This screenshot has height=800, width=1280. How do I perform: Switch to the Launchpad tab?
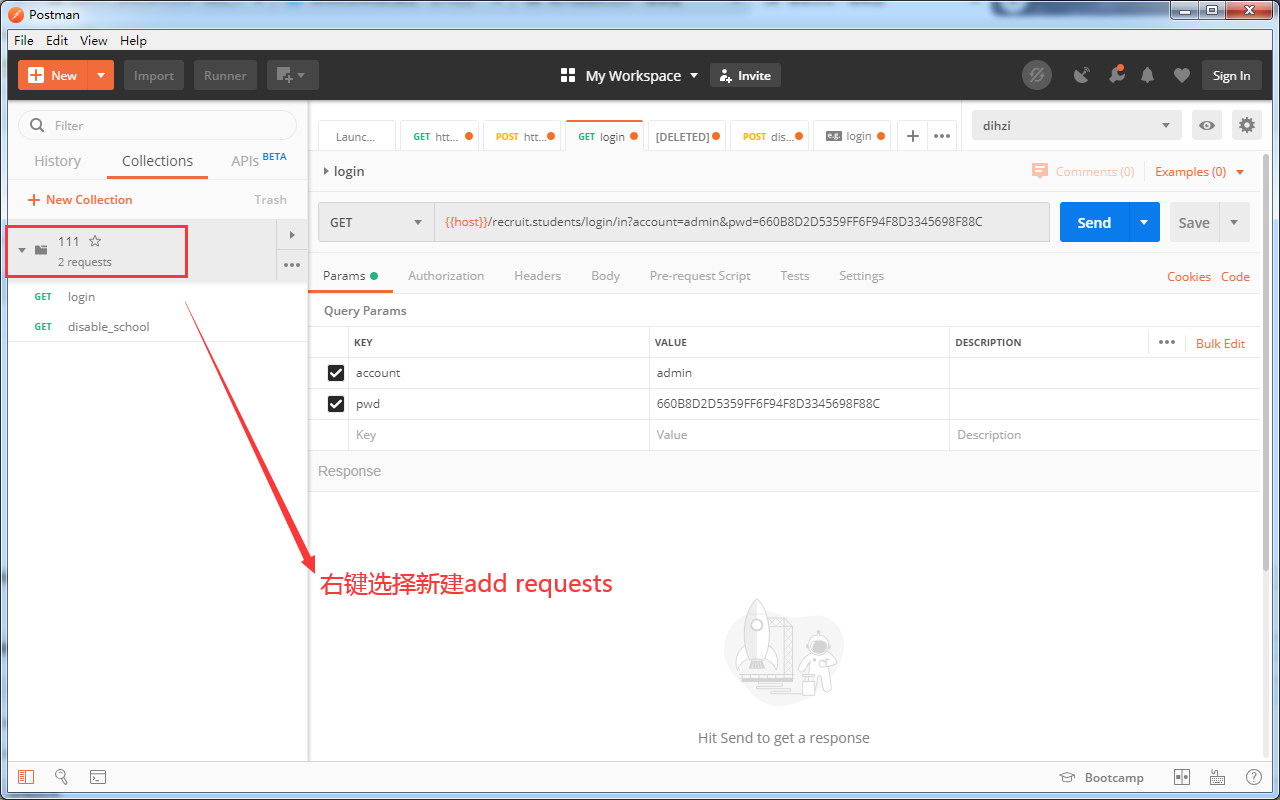[357, 136]
